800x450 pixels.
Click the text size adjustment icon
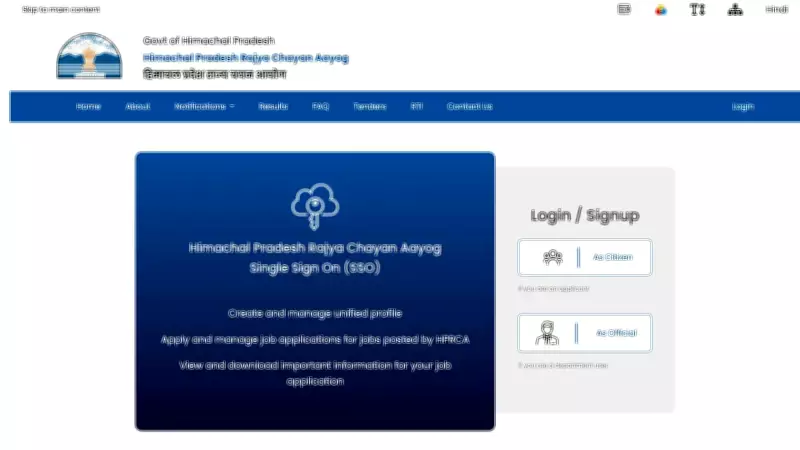click(697, 9)
